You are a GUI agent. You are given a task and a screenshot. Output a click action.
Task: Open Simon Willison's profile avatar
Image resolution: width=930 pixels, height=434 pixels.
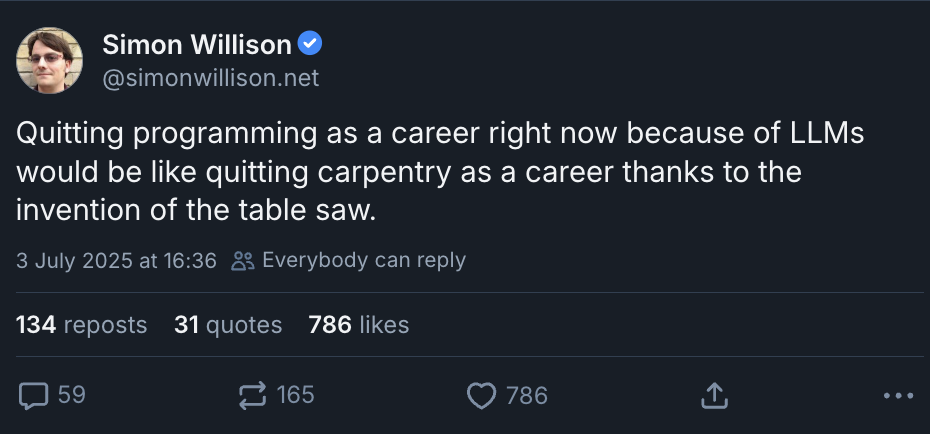(49, 60)
